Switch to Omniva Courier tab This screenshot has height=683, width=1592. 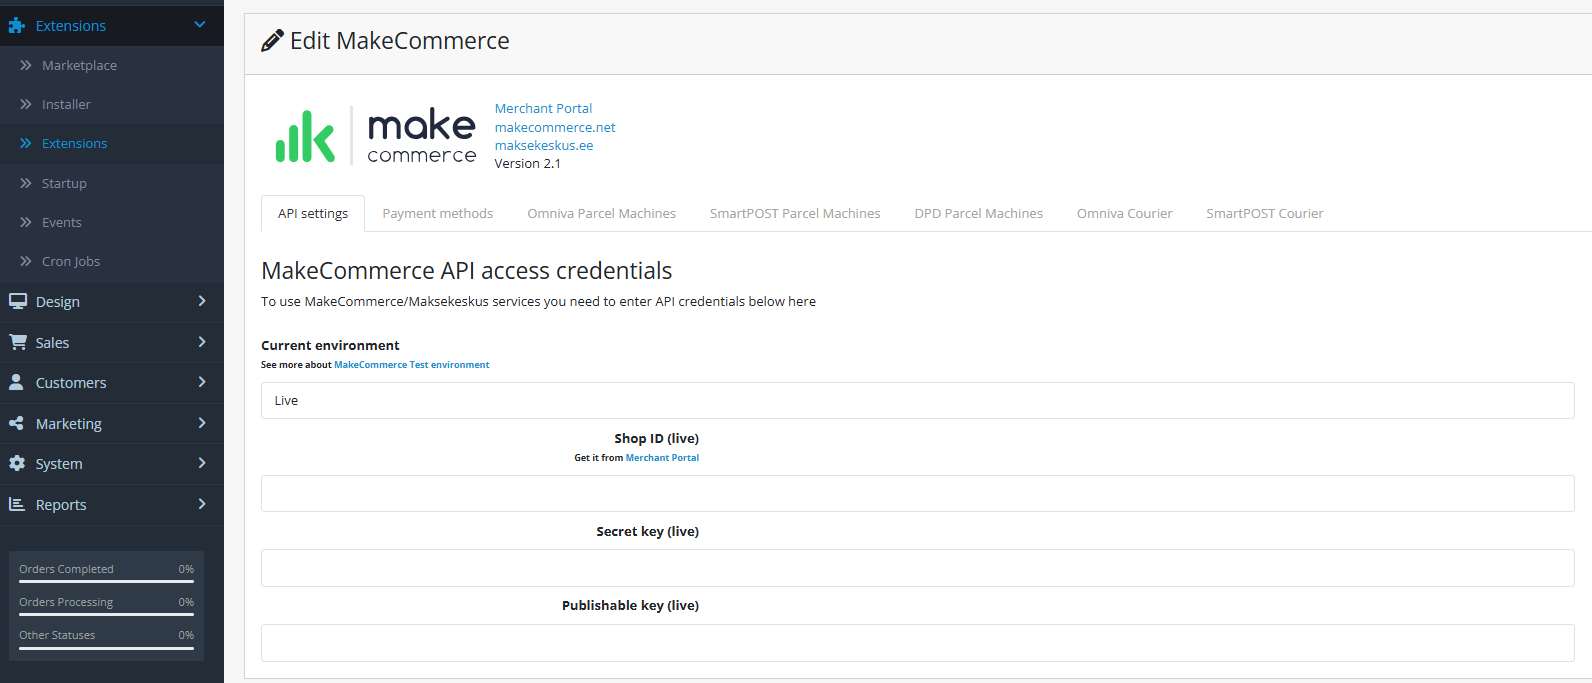[x=1125, y=213]
